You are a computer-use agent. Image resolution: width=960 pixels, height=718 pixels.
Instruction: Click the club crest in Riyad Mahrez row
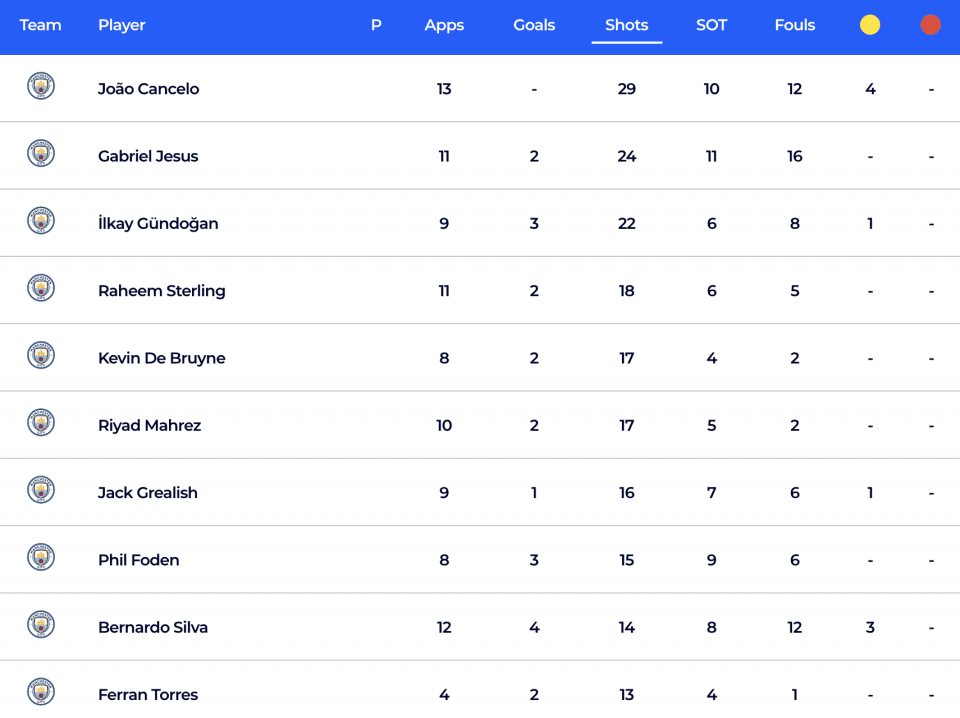tap(41, 422)
